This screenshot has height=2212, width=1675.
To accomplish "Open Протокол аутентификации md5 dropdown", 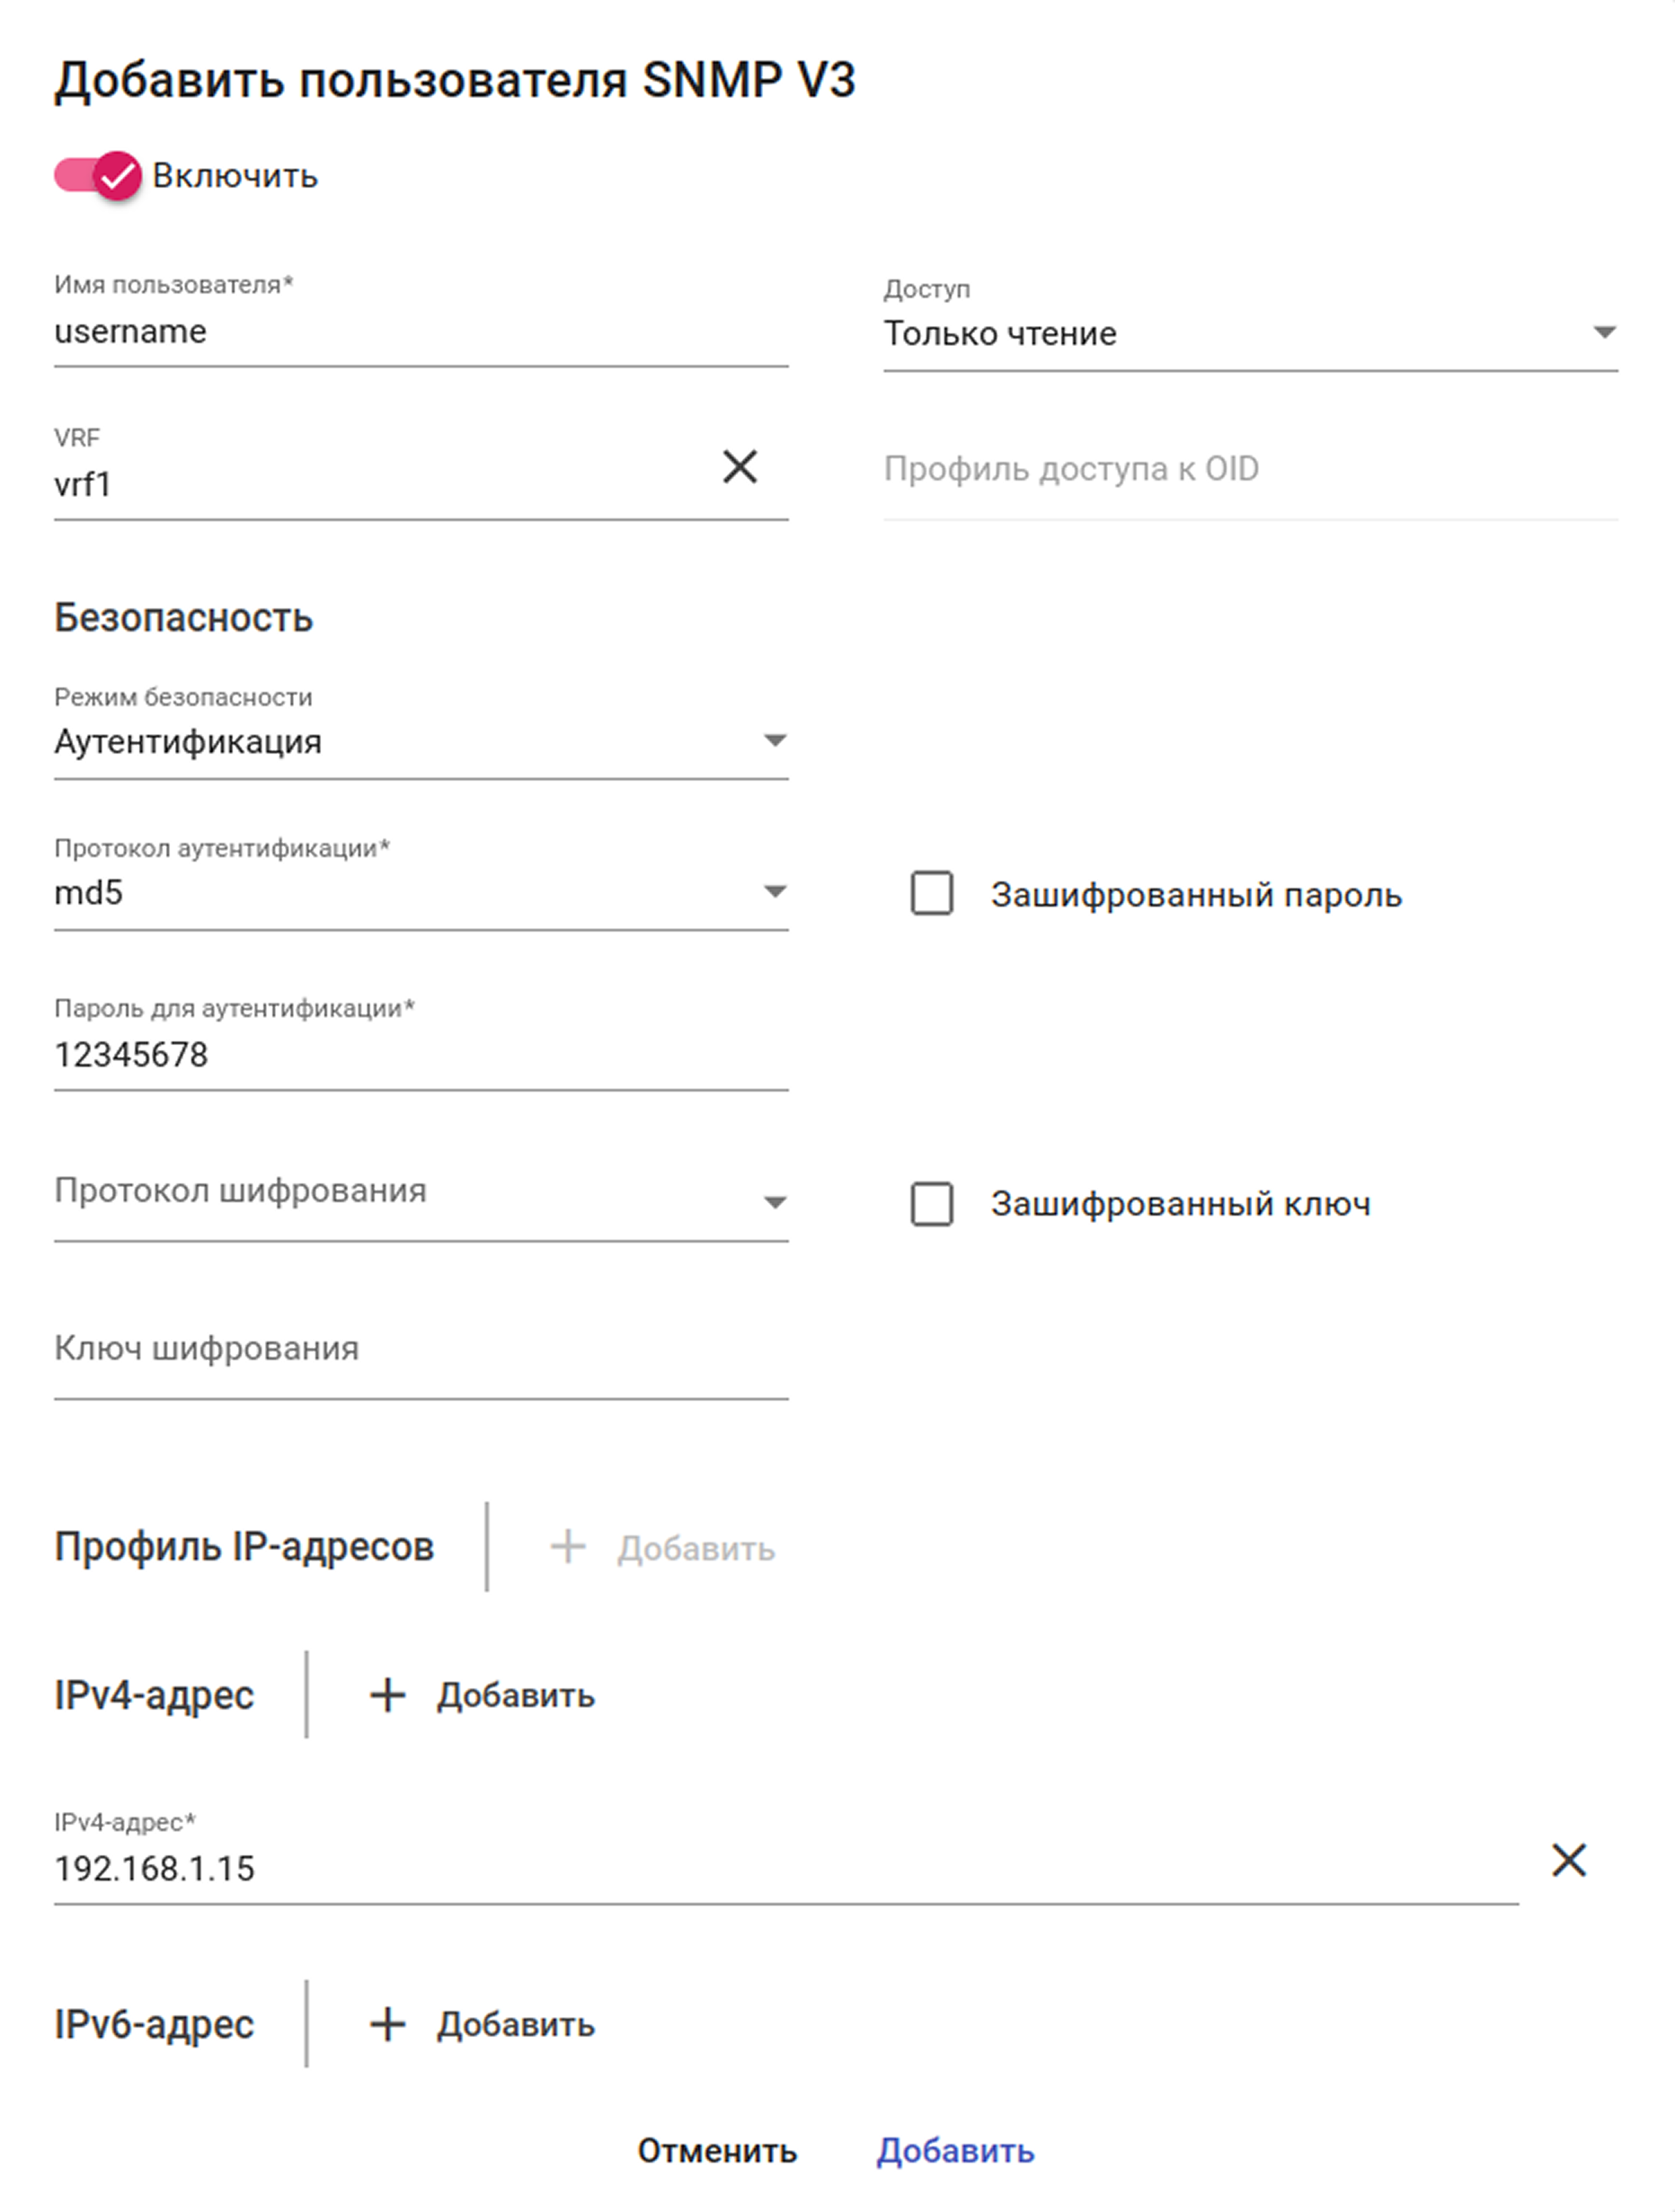I will pyautogui.click(x=420, y=892).
